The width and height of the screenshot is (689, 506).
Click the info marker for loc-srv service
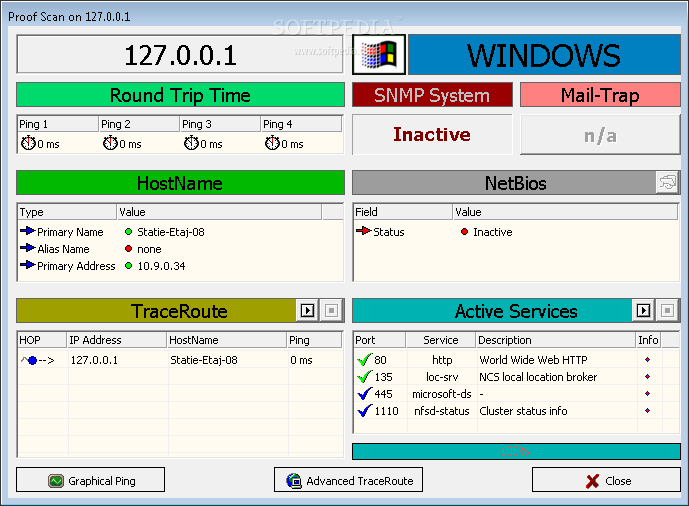tap(647, 377)
